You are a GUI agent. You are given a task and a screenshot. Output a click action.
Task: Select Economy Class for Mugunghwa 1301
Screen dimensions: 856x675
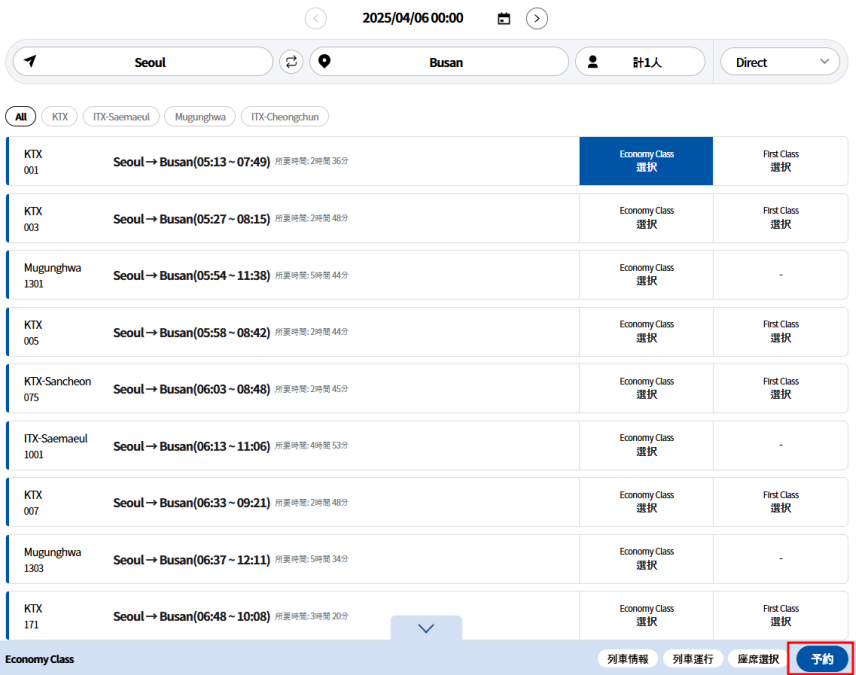(646, 275)
